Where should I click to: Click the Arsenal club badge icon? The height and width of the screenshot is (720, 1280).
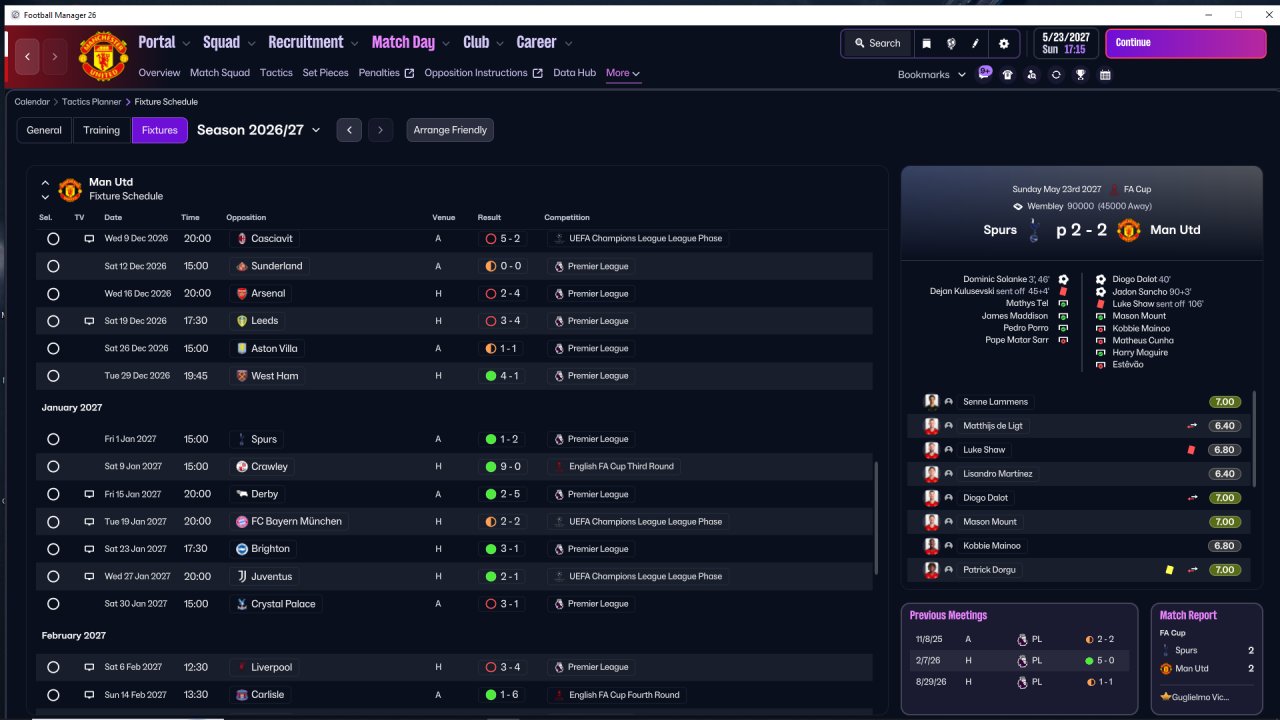(241, 294)
